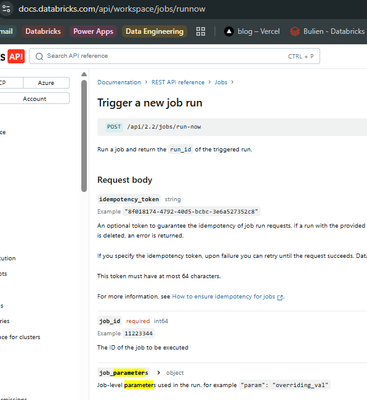Click the Databricks red stack favicon
This screenshot has height=400, width=367.
tap(295, 31)
